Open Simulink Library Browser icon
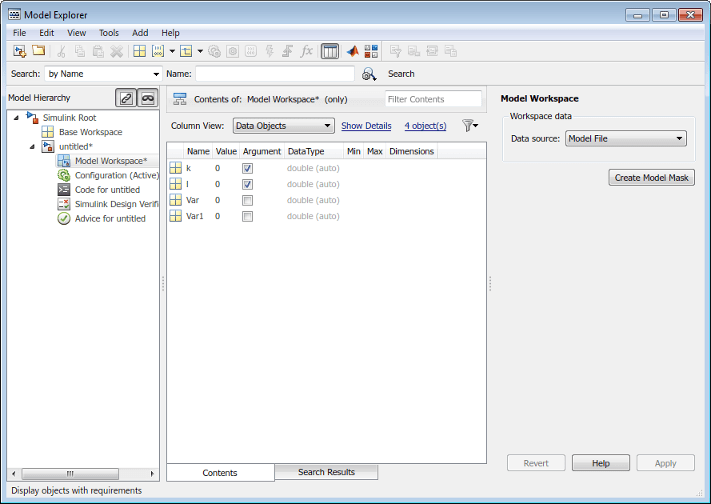Viewport: 711px width, 504px height. pyautogui.click(x=371, y=51)
